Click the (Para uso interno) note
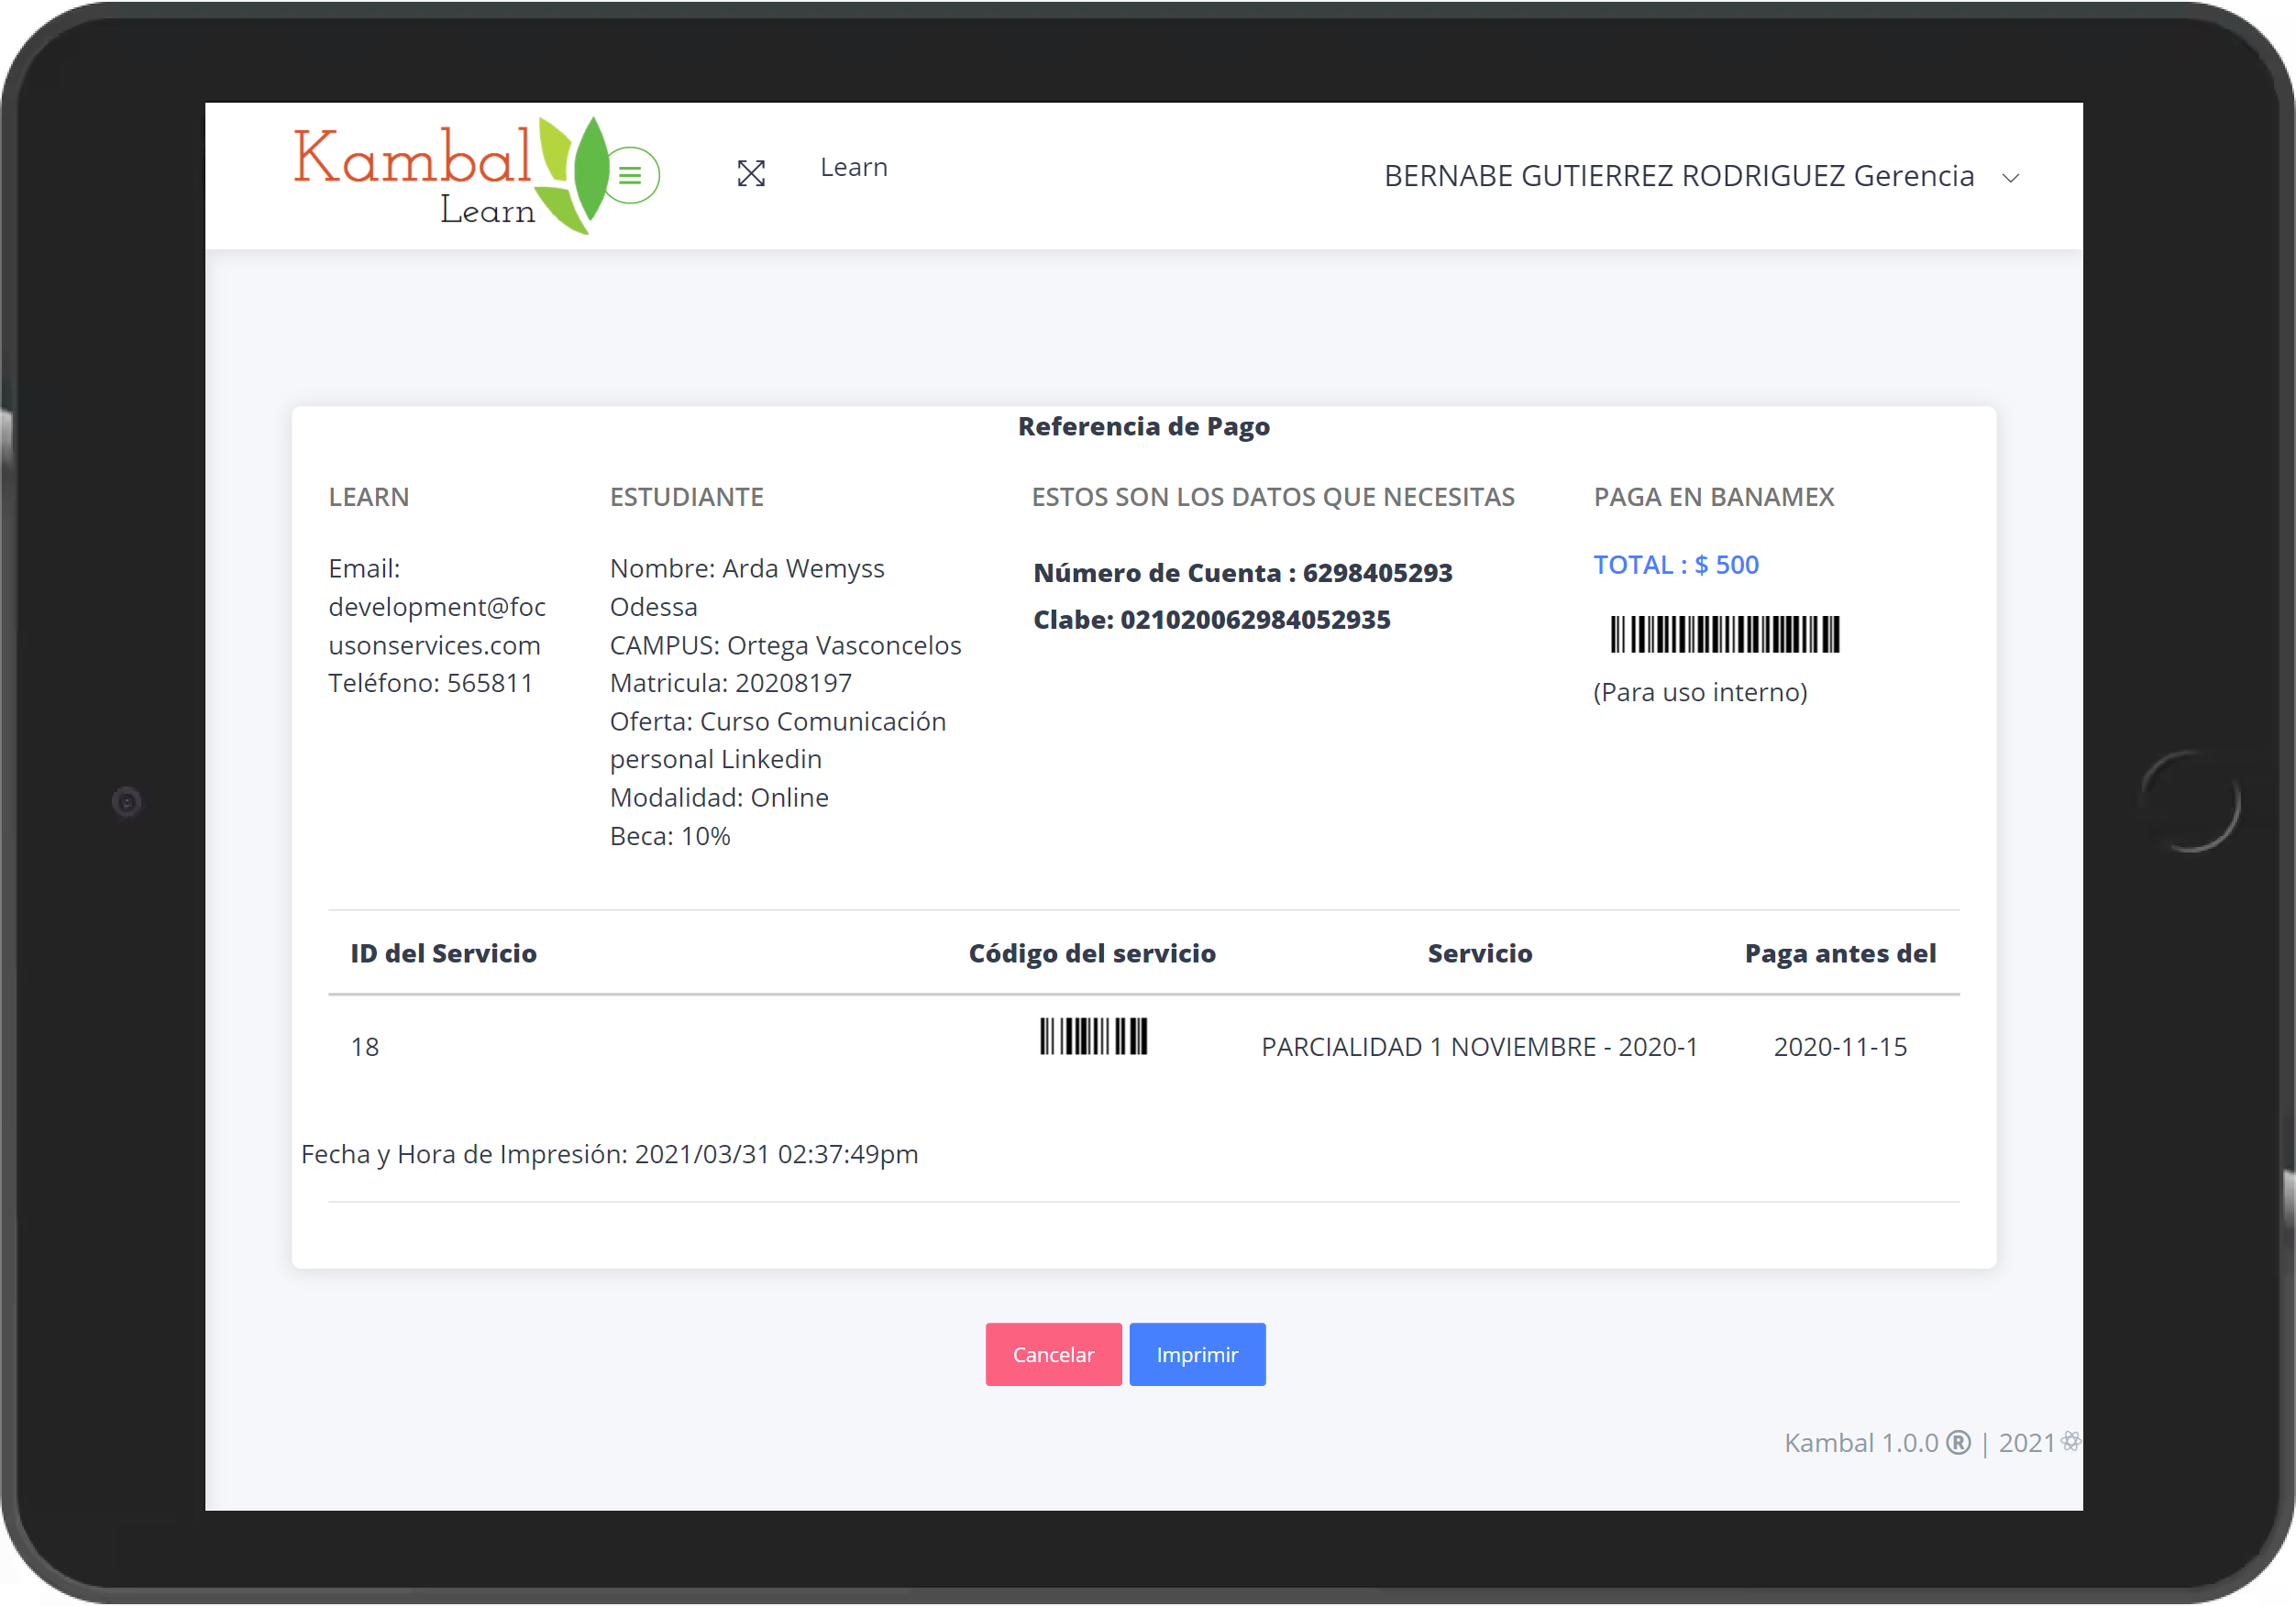The height and width of the screenshot is (1606, 2296). pyautogui.click(x=1700, y=692)
